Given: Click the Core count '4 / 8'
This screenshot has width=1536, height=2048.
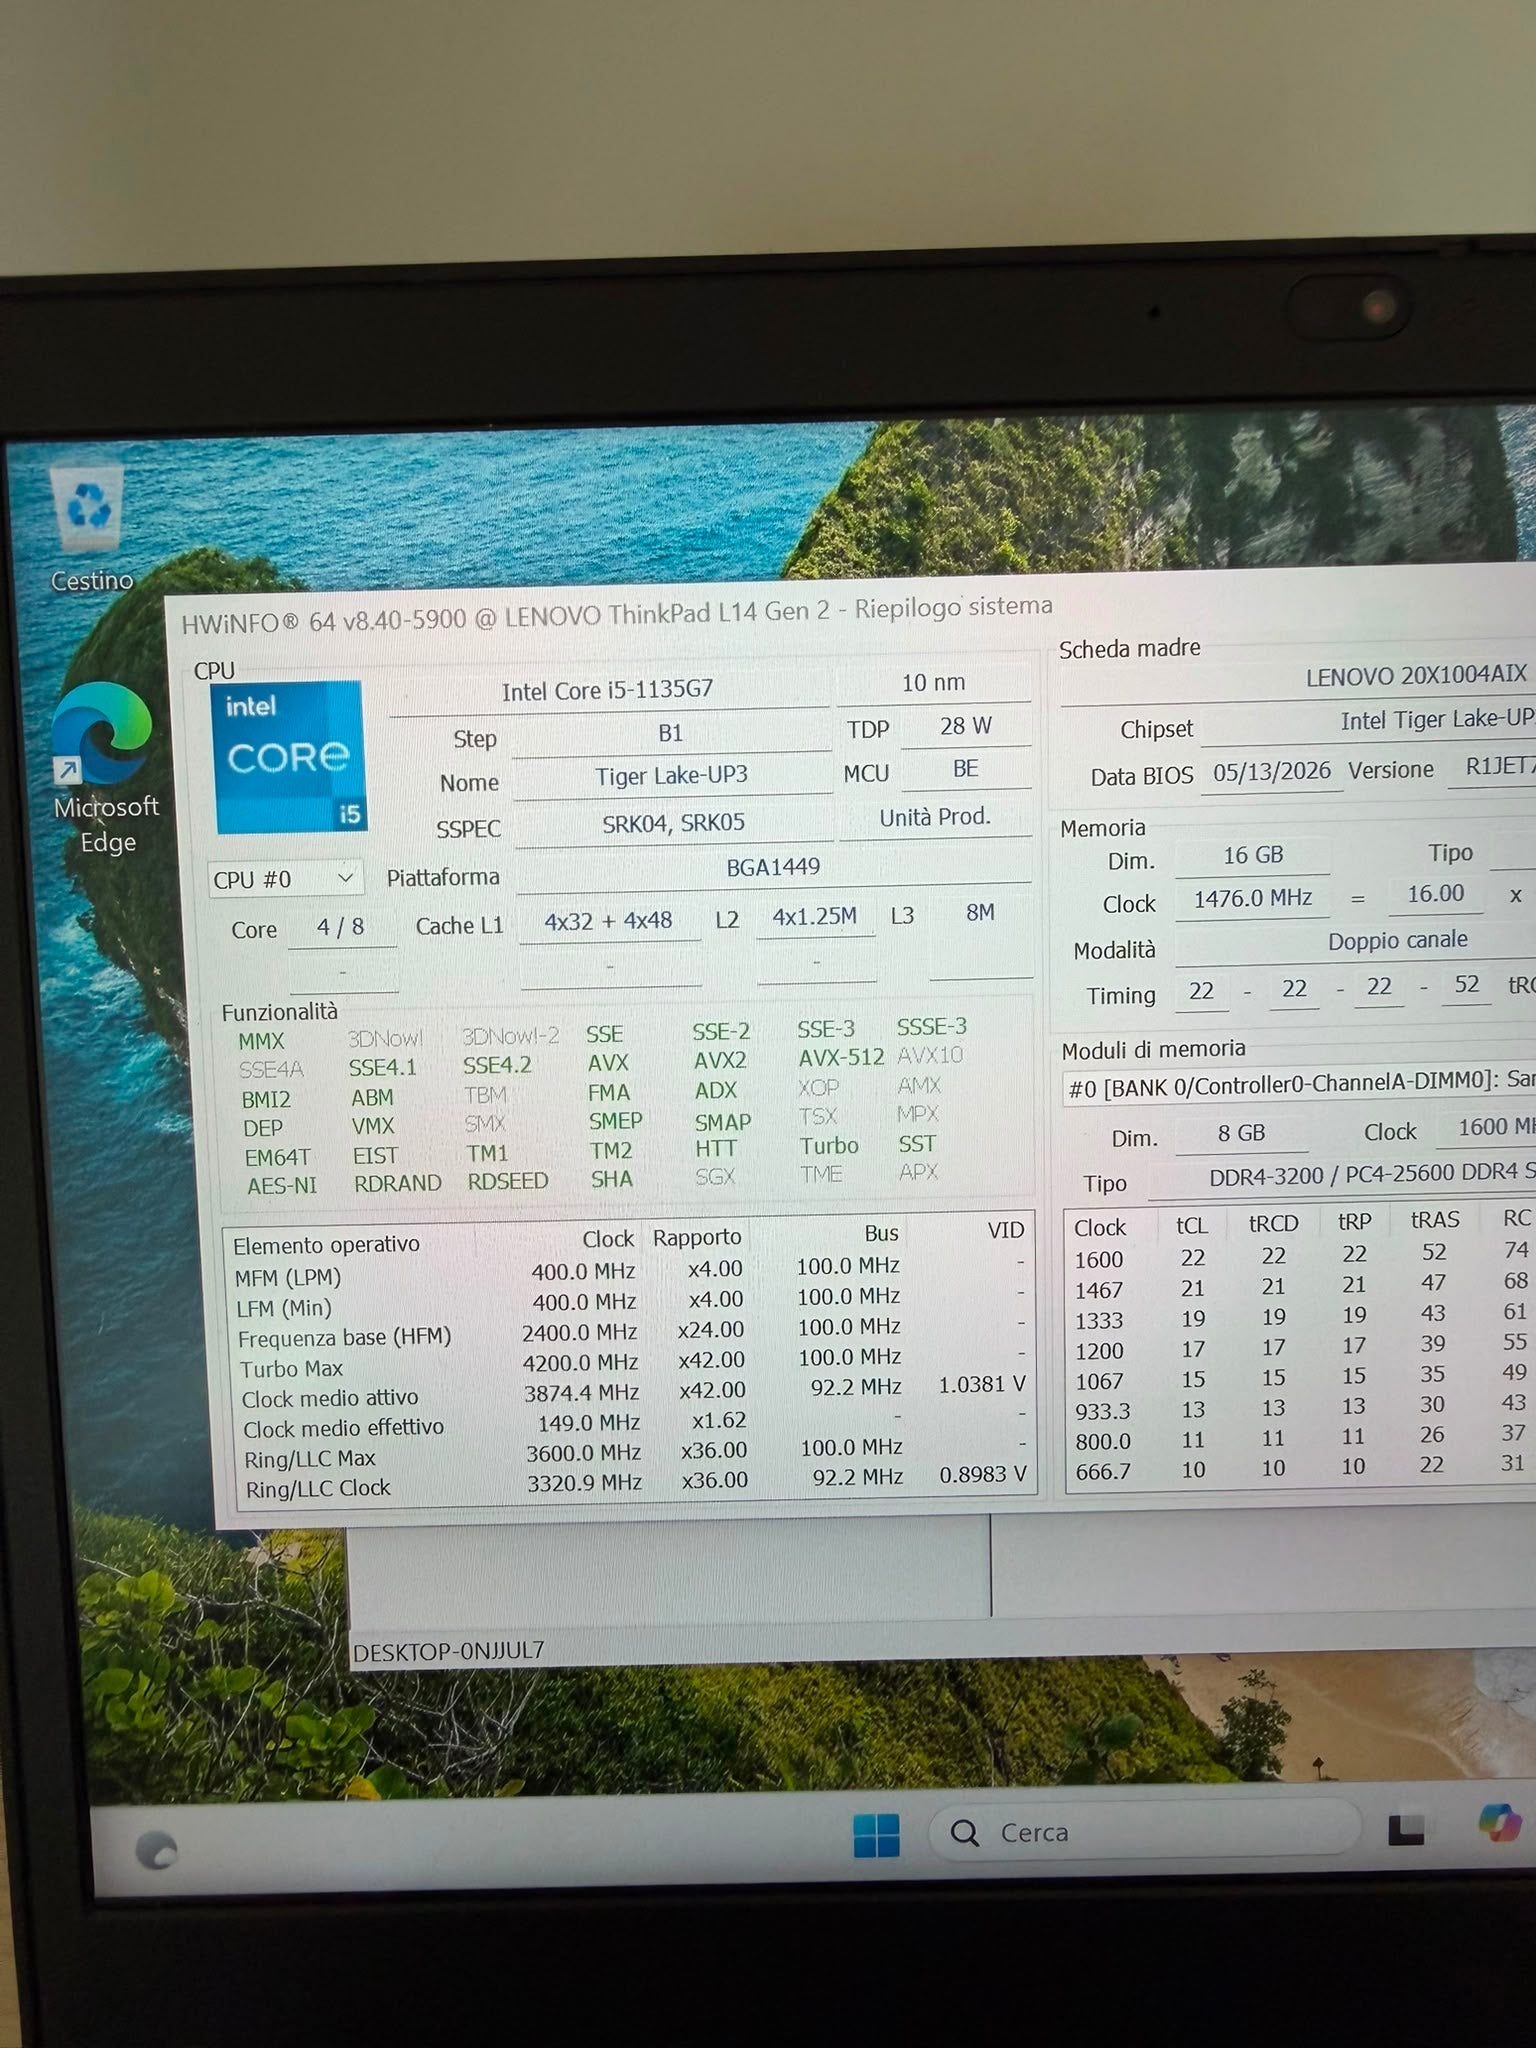Looking at the screenshot, I should click(x=340, y=927).
